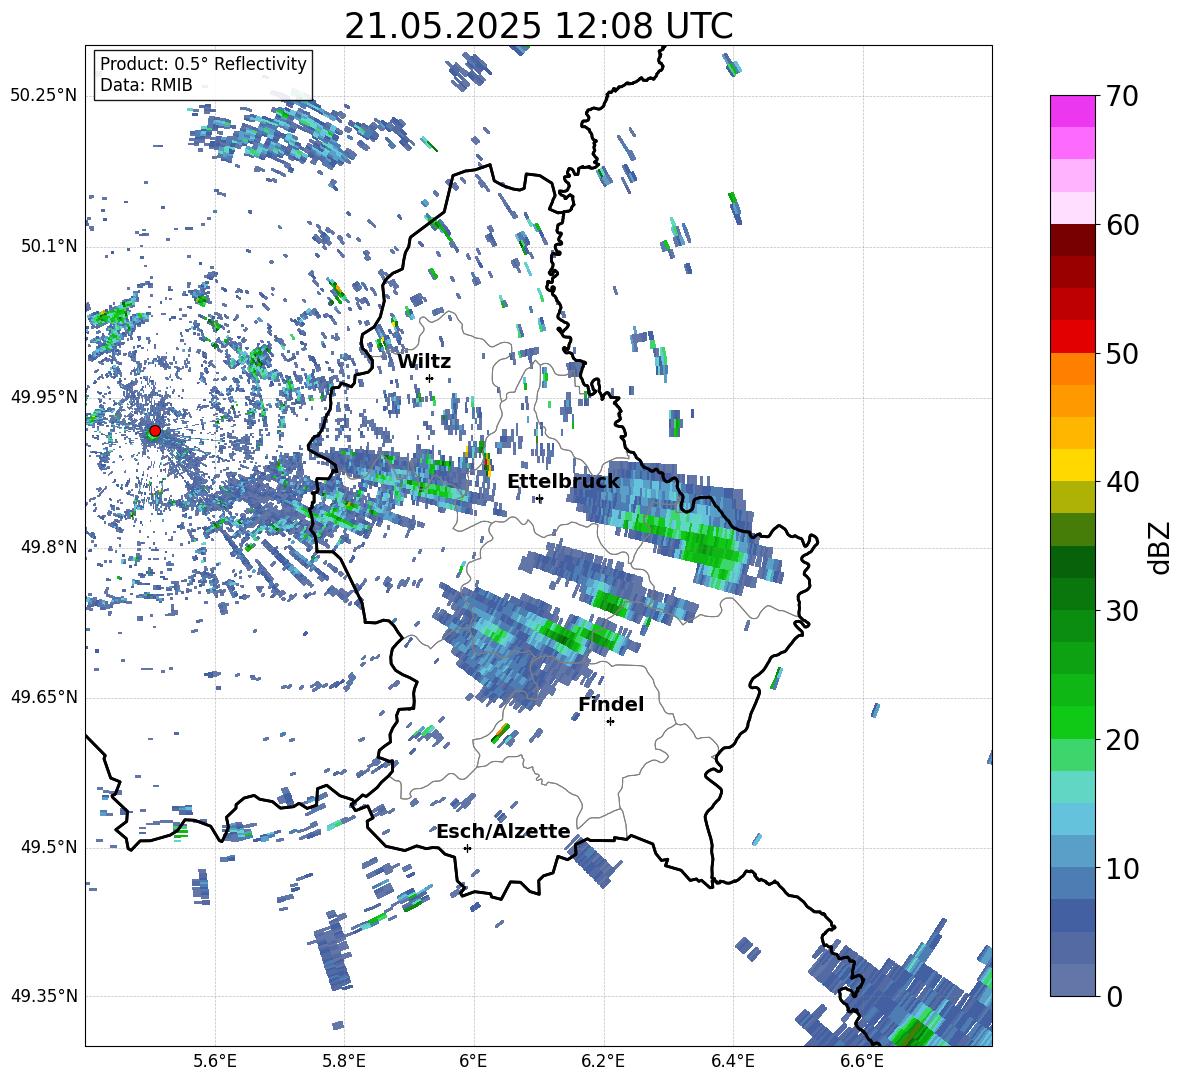Click the 6°E longitude label
The width and height of the screenshot is (1184, 1081).
coord(473,1061)
